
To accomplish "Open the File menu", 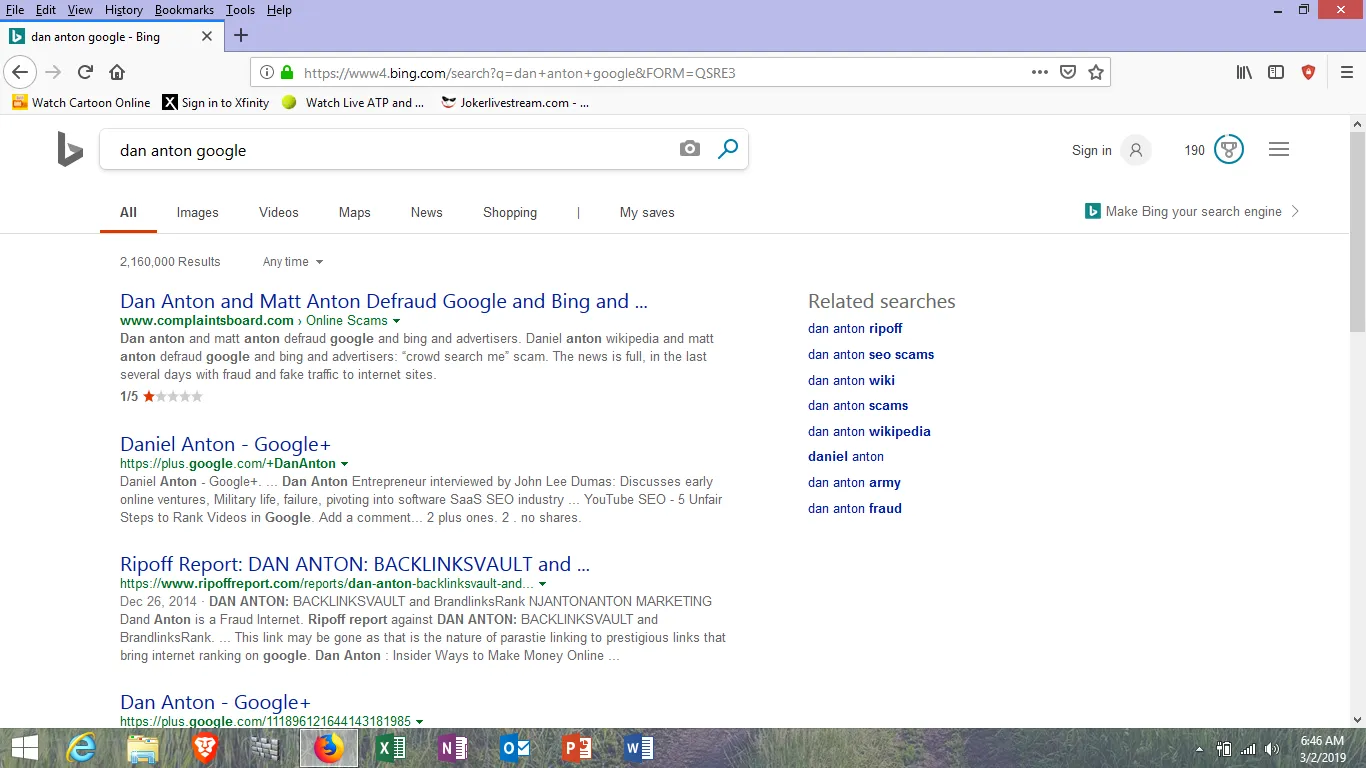I will 15,10.
